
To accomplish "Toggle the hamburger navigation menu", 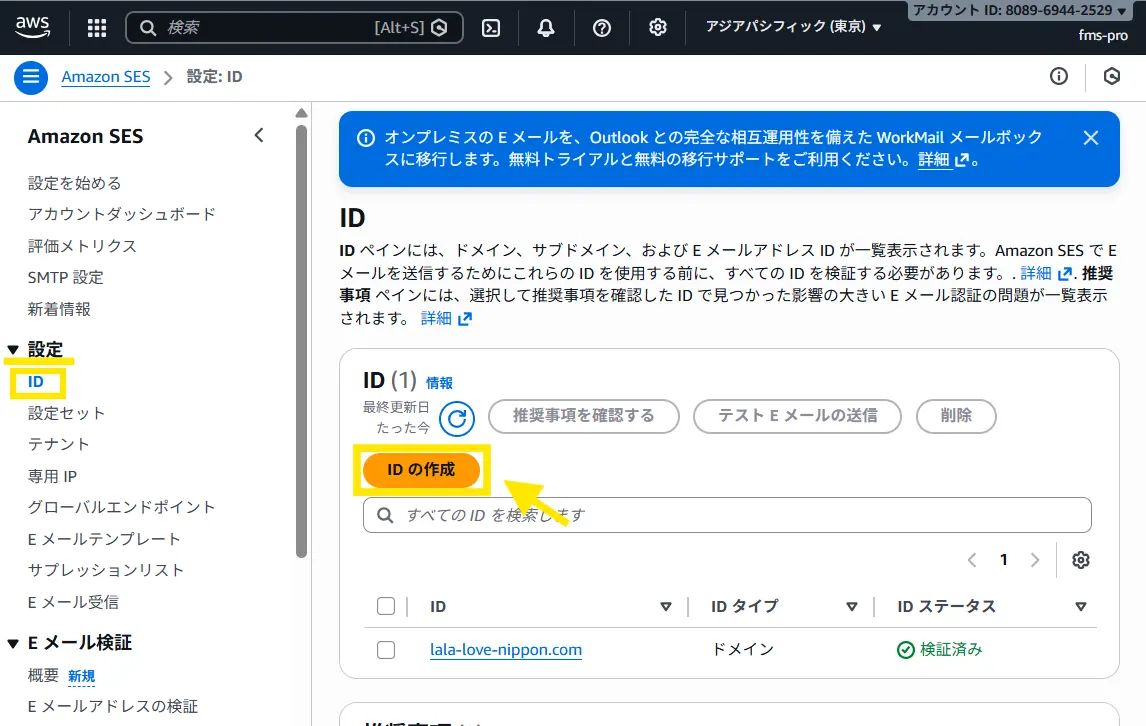I will pyautogui.click(x=31, y=77).
